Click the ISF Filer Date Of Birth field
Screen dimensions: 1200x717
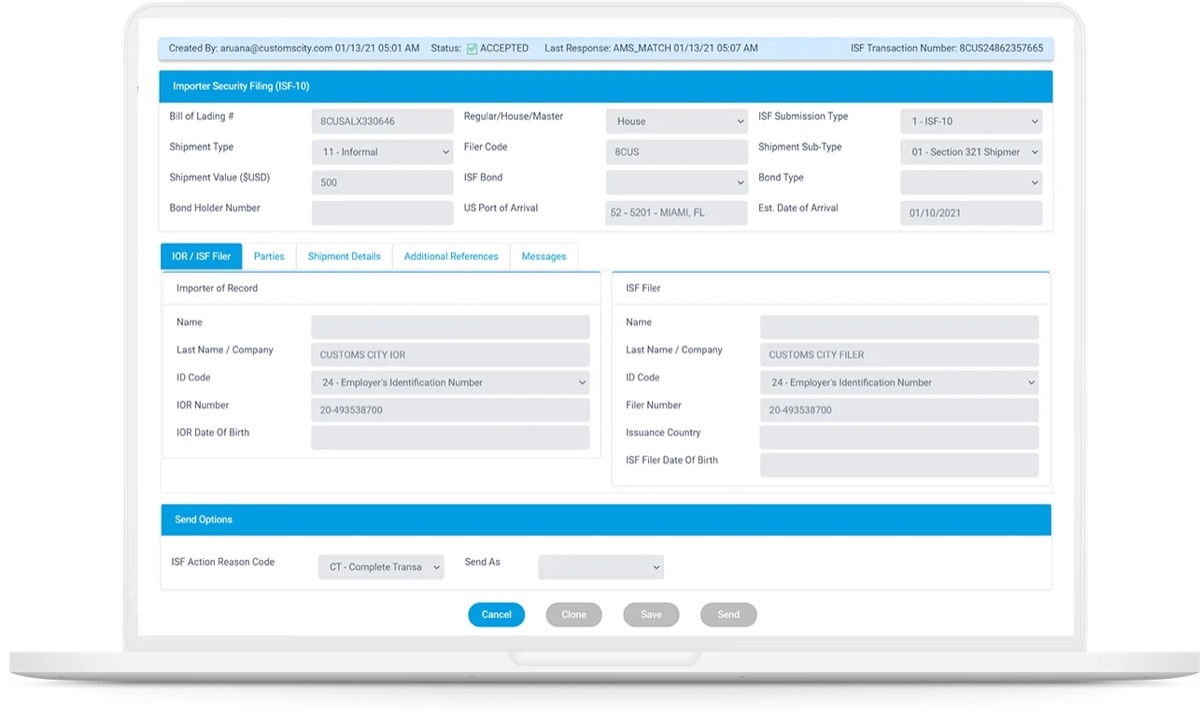point(899,465)
